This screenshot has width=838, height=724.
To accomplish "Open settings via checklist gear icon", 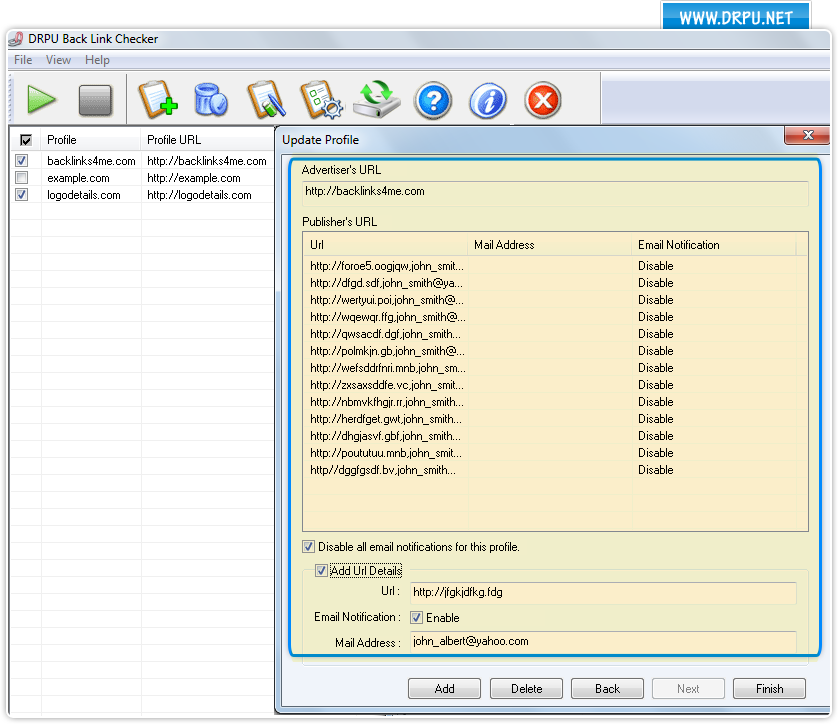I will click(x=321, y=99).
